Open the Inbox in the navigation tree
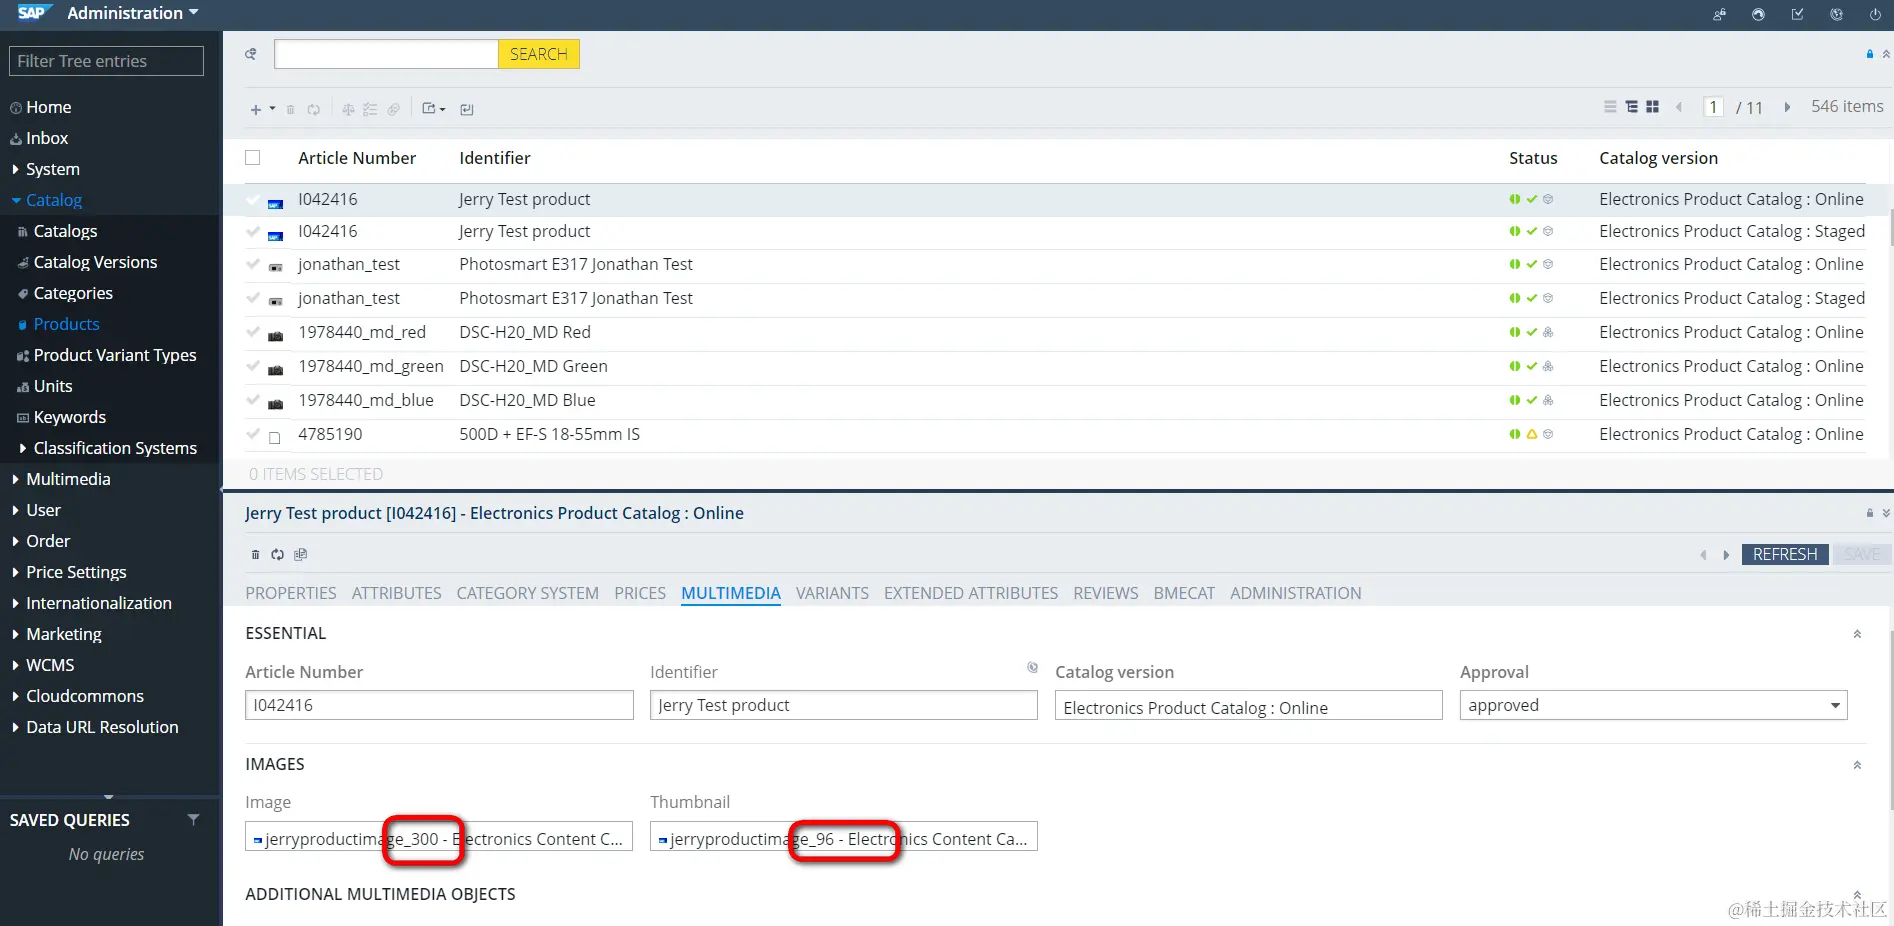 (47, 138)
